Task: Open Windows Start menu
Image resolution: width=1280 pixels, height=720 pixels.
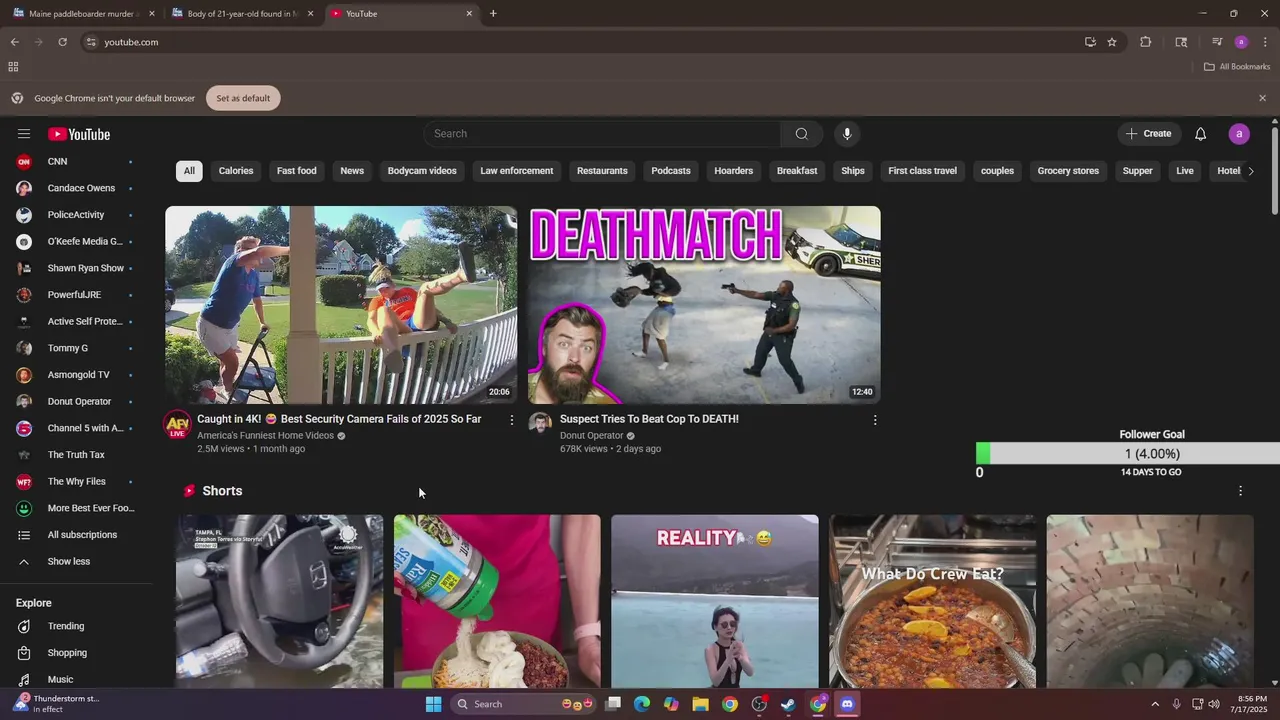Action: coord(433,704)
